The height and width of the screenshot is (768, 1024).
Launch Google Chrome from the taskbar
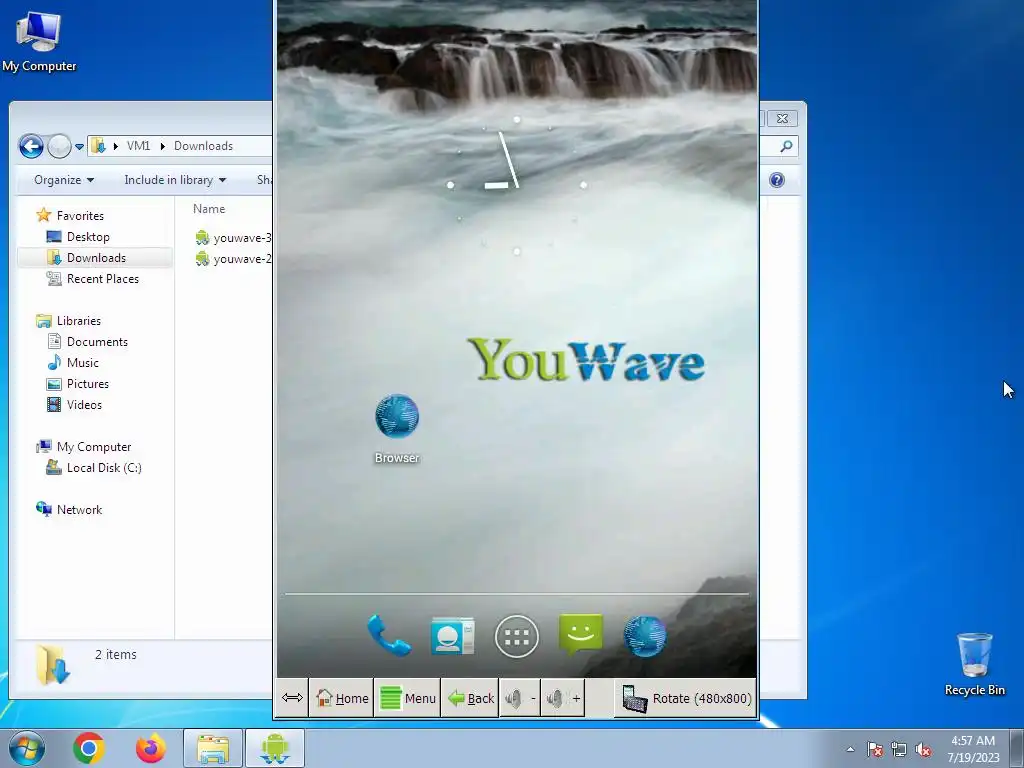click(89, 748)
